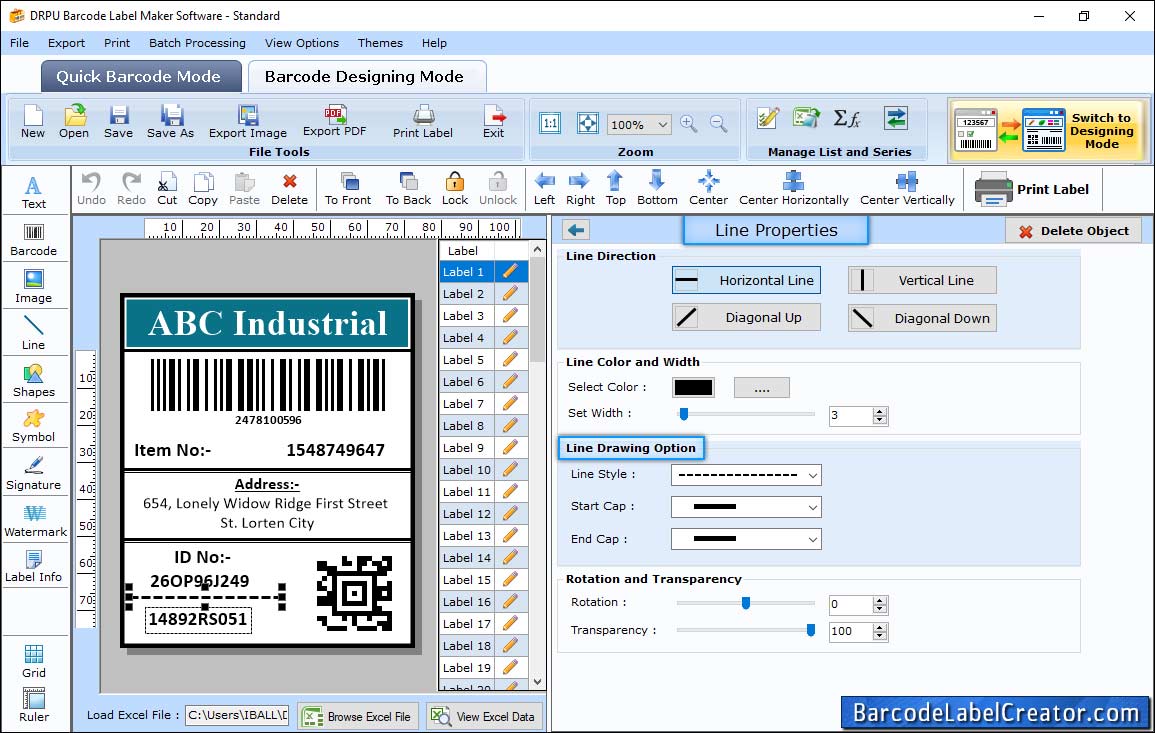Align object to Top

[615, 189]
